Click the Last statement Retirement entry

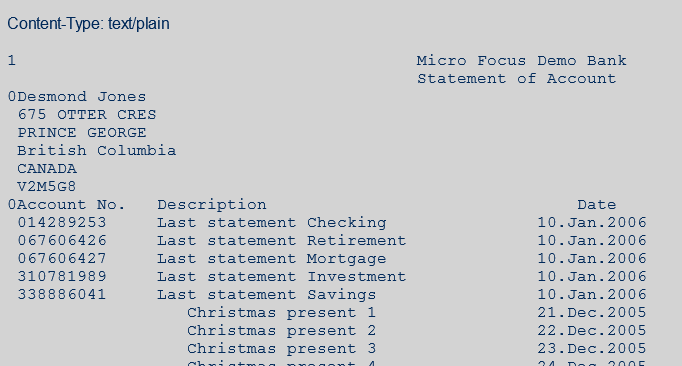pos(281,241)
